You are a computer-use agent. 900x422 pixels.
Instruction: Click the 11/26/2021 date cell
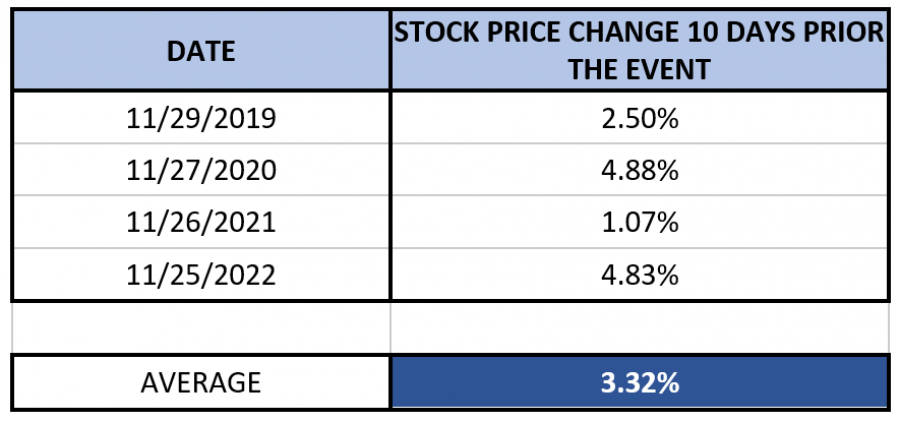201,222
